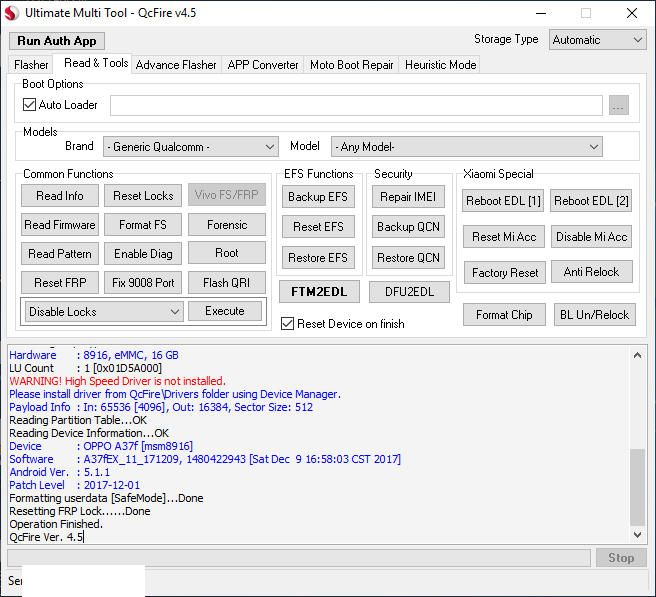Click the Reset EFS button

[x=318, y=226]
